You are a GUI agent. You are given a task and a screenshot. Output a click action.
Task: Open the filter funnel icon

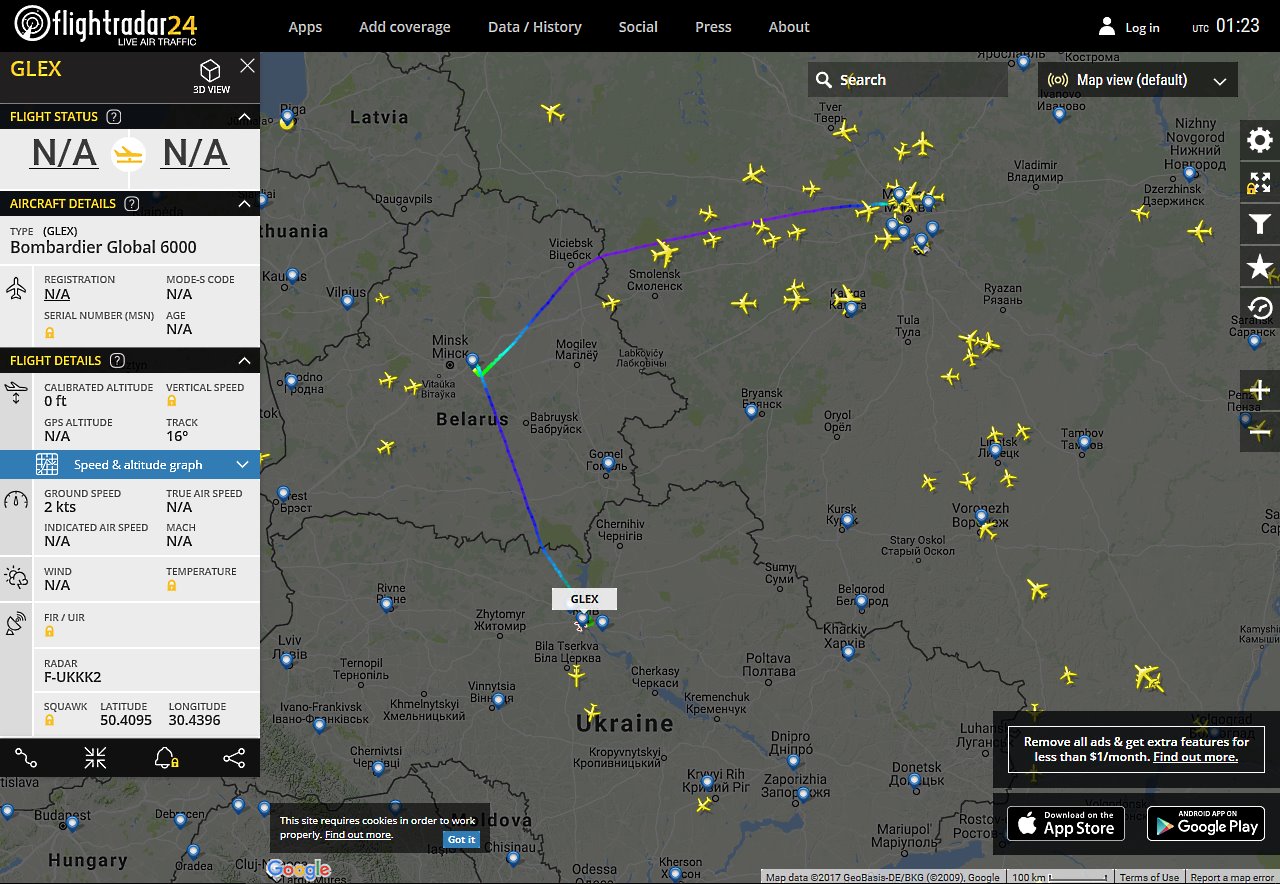(1260, 226)
